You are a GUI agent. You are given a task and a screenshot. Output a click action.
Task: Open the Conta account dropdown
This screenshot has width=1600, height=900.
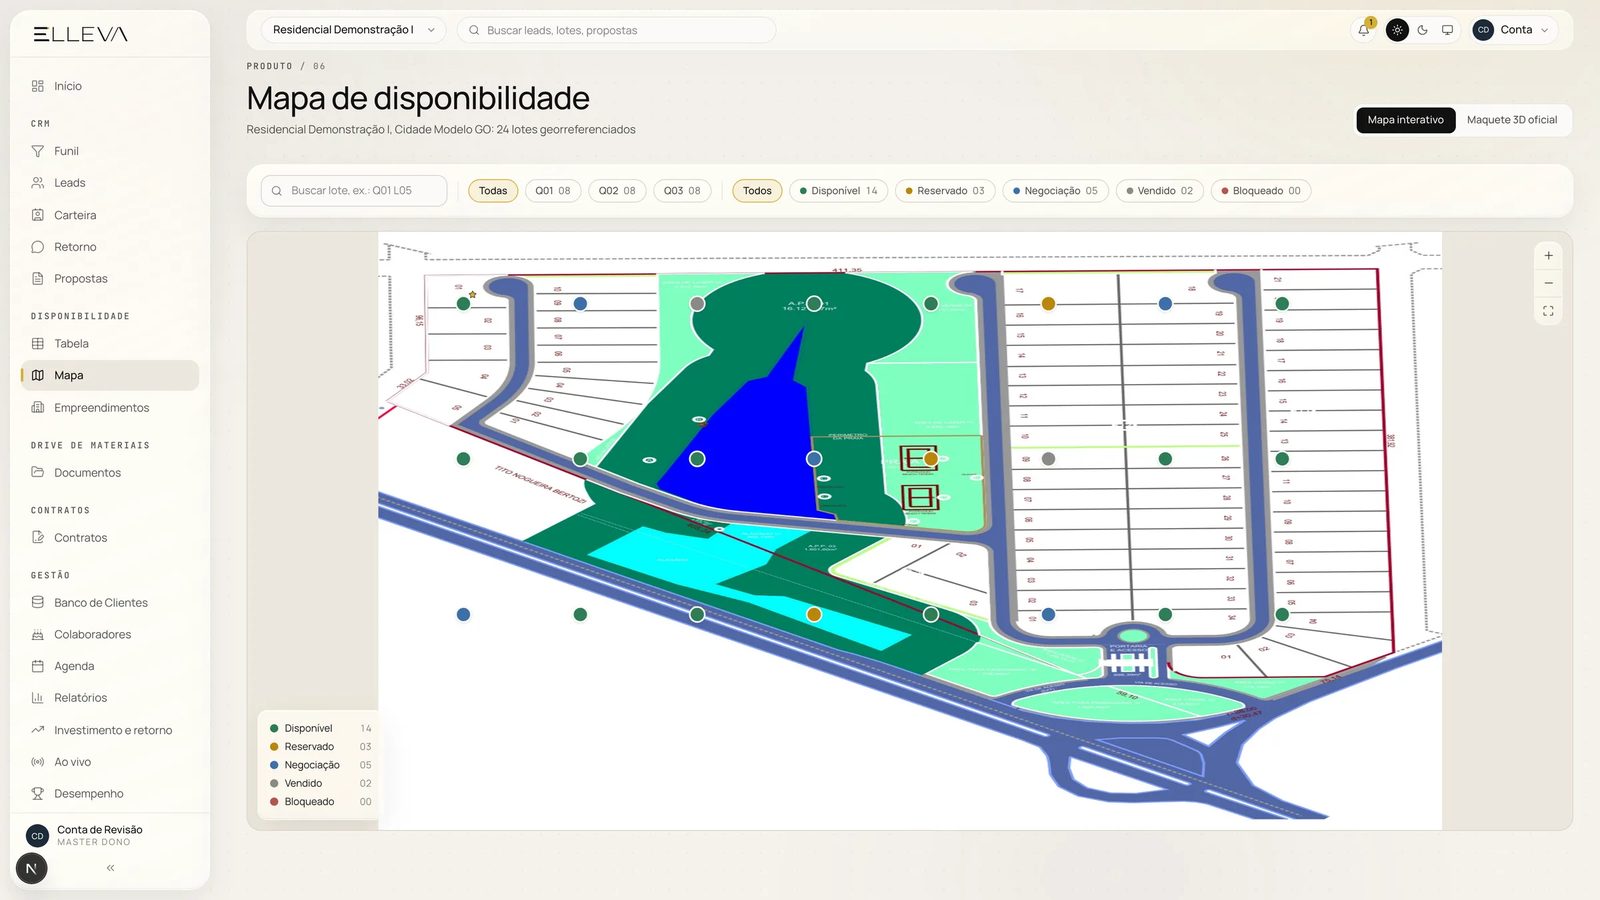coord(1514,30)
